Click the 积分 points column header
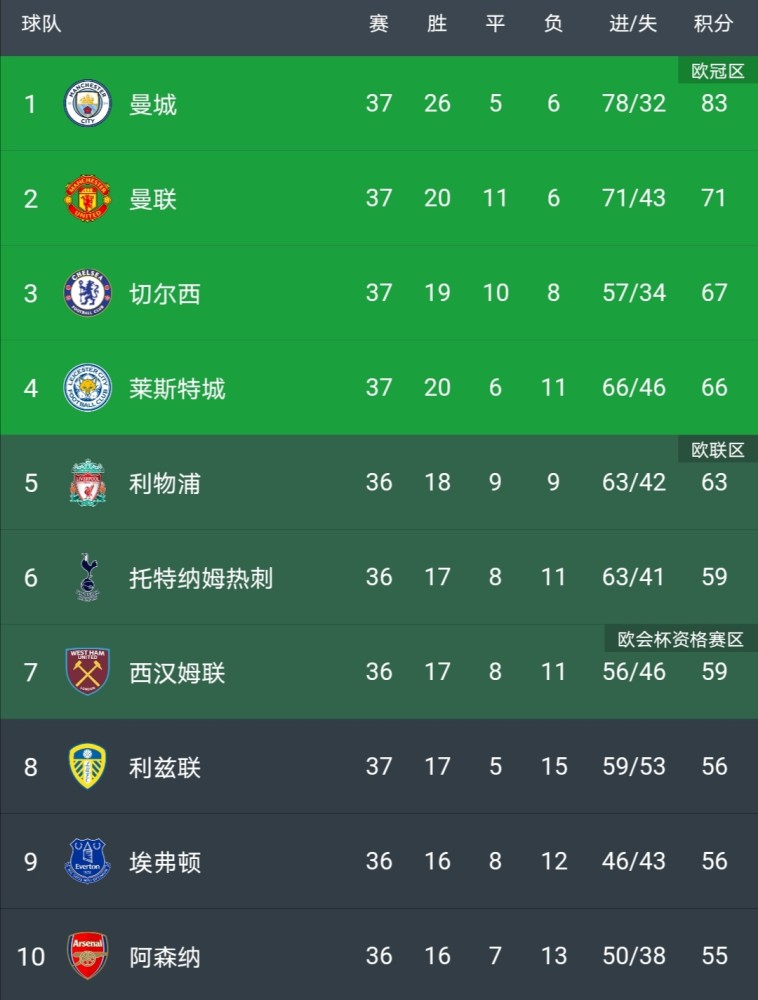This screenshot has width=758, height=1000. pyautogui.click(x=713, y=24)
